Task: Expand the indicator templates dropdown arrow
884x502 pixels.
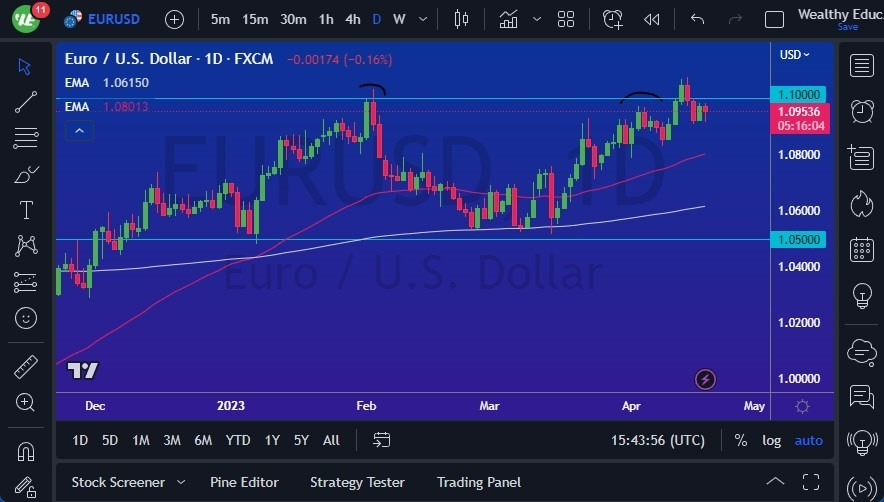Action: [x=537, y=19]
